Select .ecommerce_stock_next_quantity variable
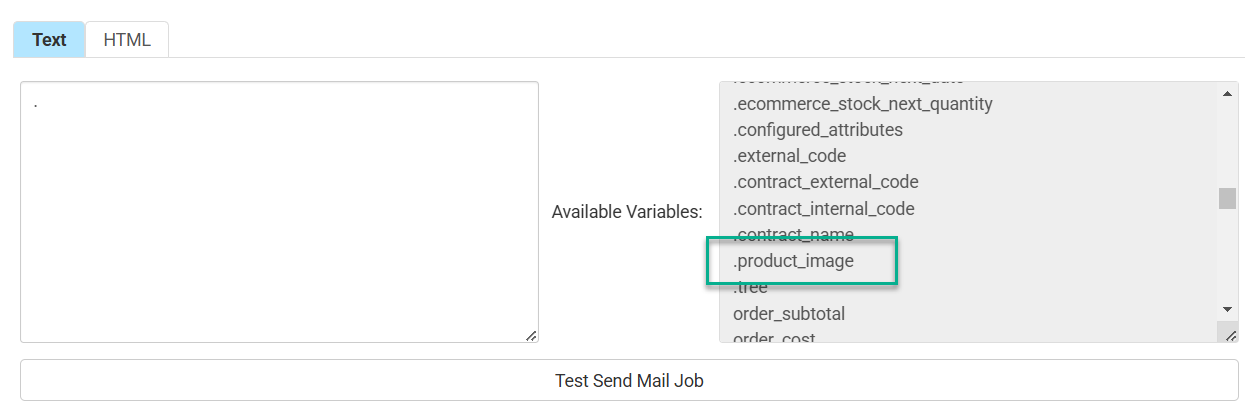 click(x=862, y=104)
